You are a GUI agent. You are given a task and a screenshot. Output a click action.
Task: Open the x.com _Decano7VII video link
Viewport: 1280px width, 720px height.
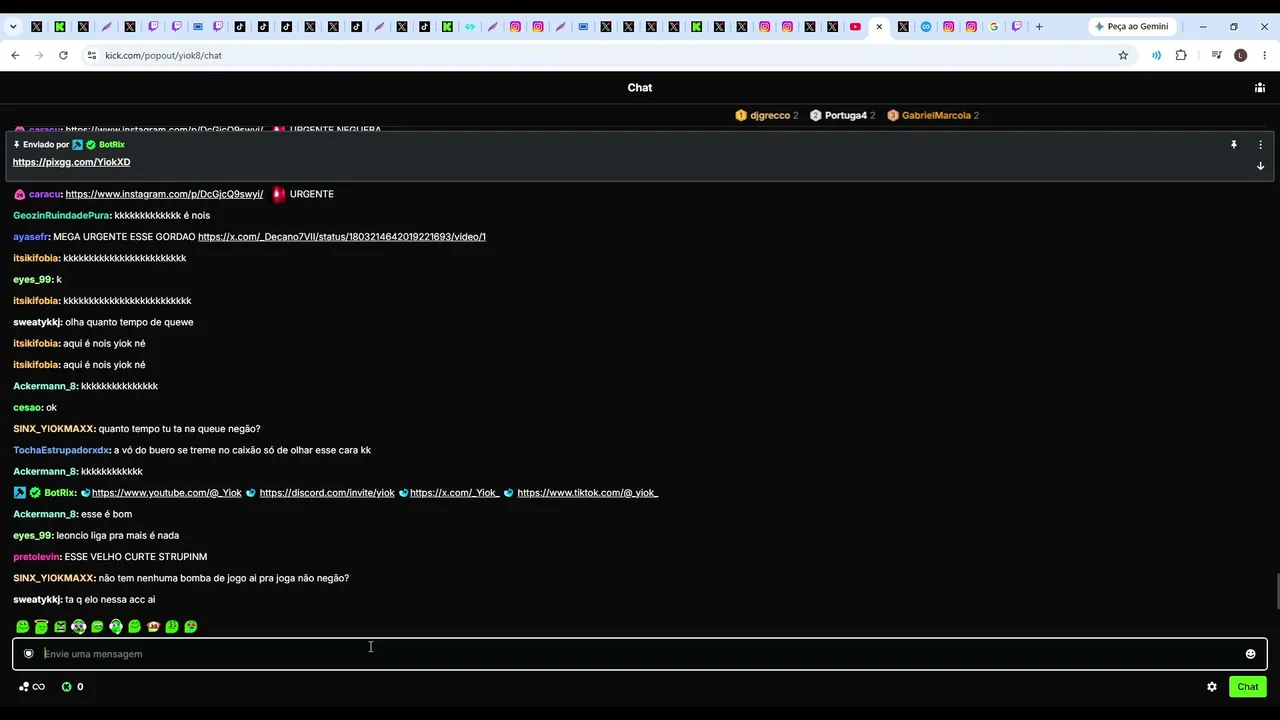[x=342, y=237]
